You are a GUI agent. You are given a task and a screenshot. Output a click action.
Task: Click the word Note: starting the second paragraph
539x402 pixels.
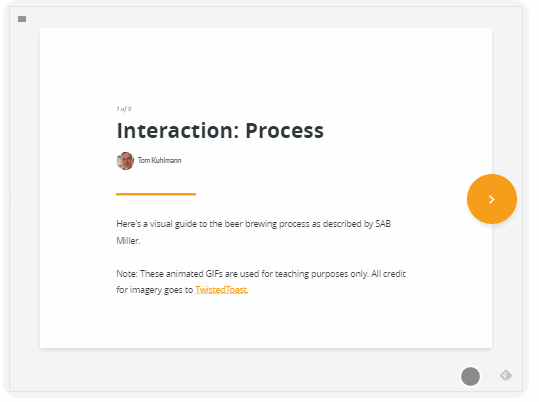(x=127, y=274)
